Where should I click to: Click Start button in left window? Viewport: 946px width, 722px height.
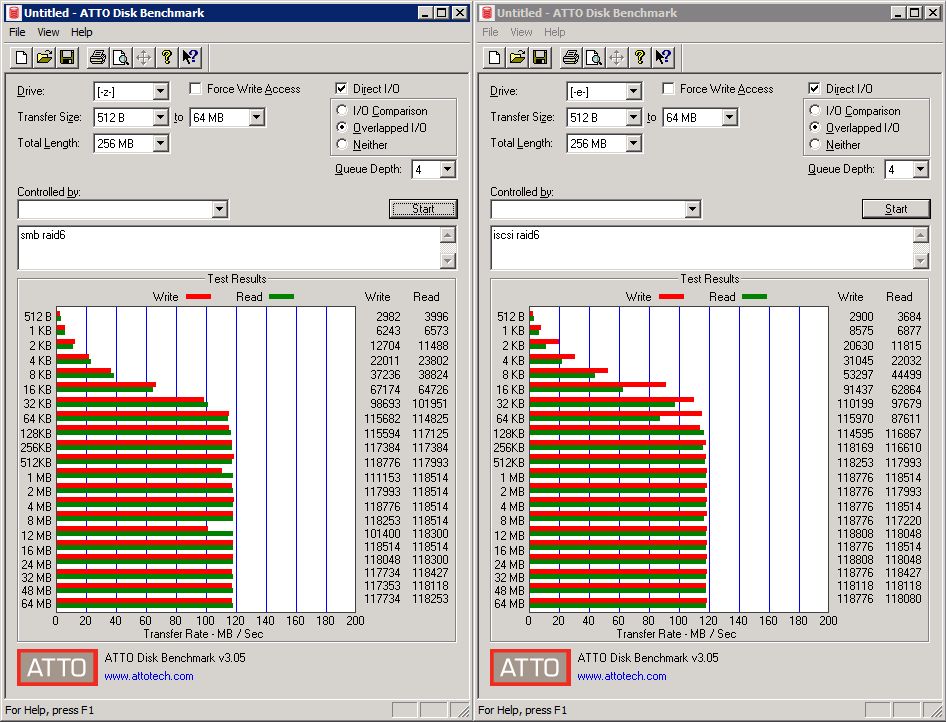coord(423,209)
